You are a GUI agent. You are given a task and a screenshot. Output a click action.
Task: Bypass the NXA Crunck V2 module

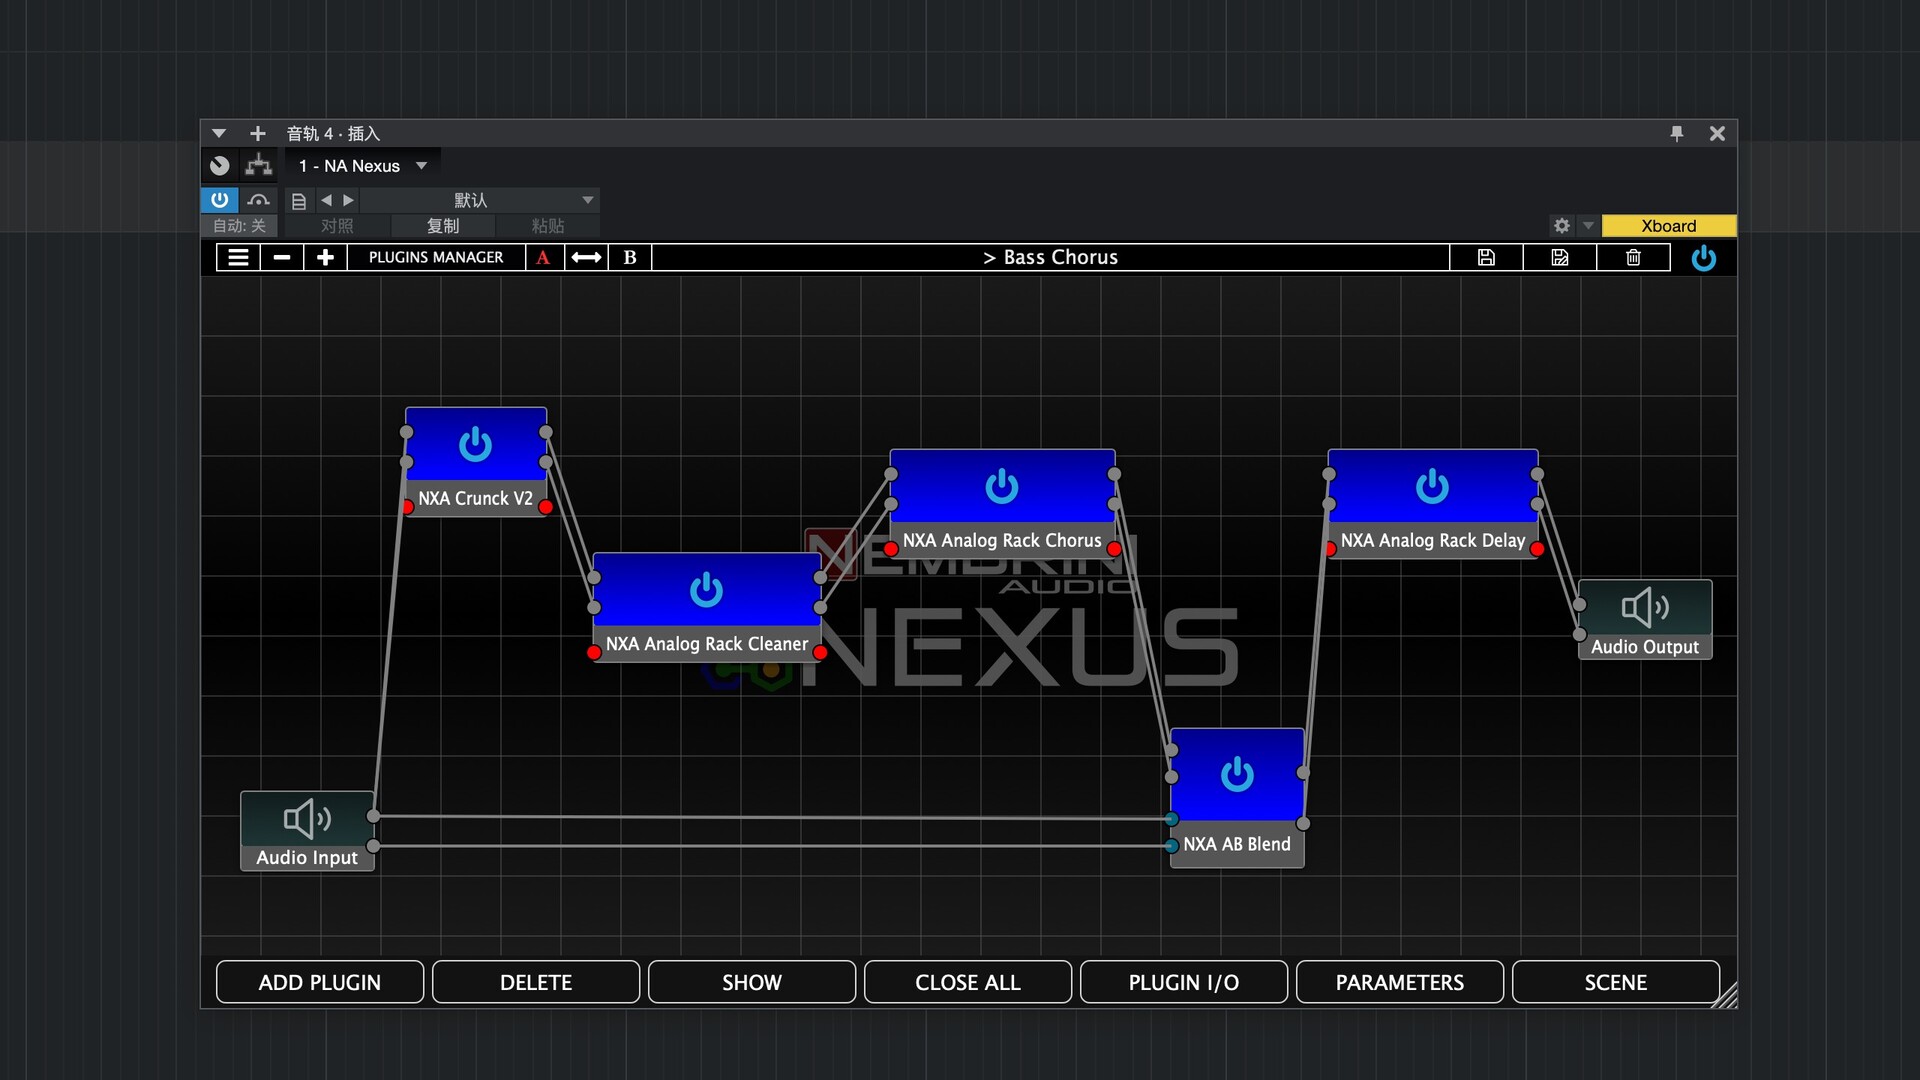[475, 444]
